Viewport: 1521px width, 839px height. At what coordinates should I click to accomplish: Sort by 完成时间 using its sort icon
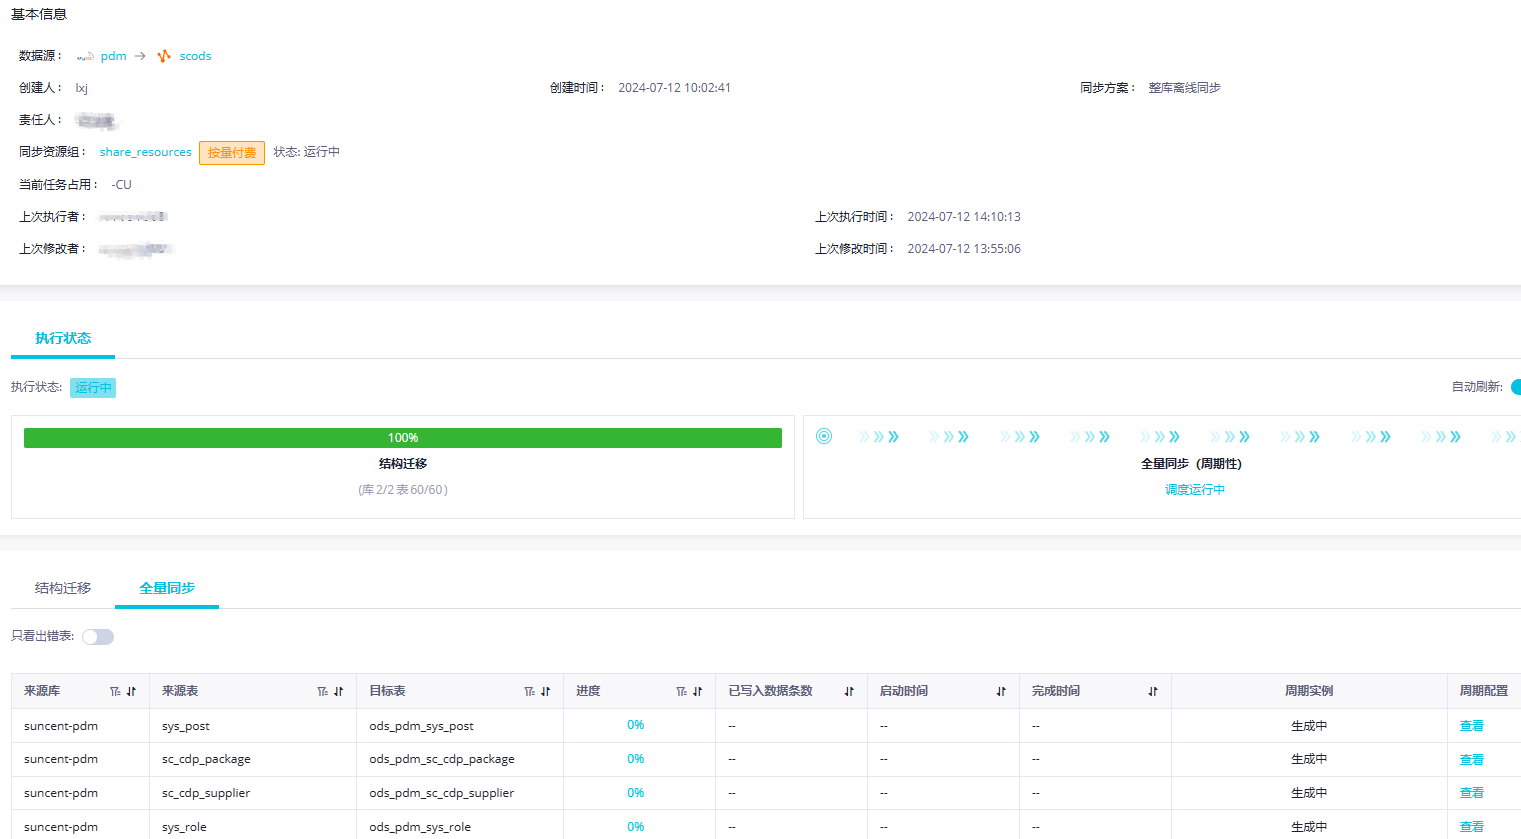1153,692
